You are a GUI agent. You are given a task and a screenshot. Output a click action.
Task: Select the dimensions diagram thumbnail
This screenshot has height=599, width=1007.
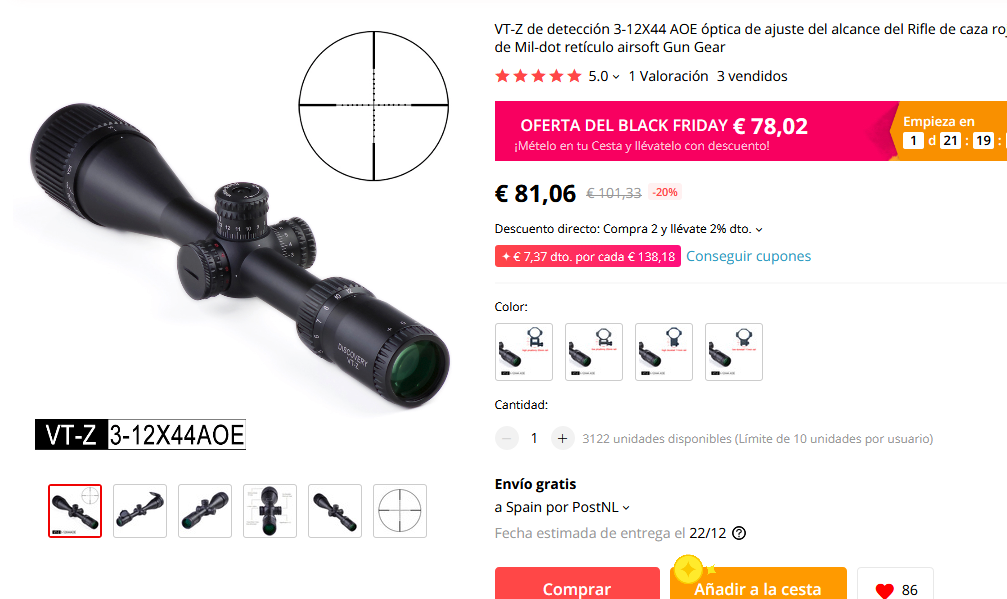pyautogui.click(x=270, y=511)
